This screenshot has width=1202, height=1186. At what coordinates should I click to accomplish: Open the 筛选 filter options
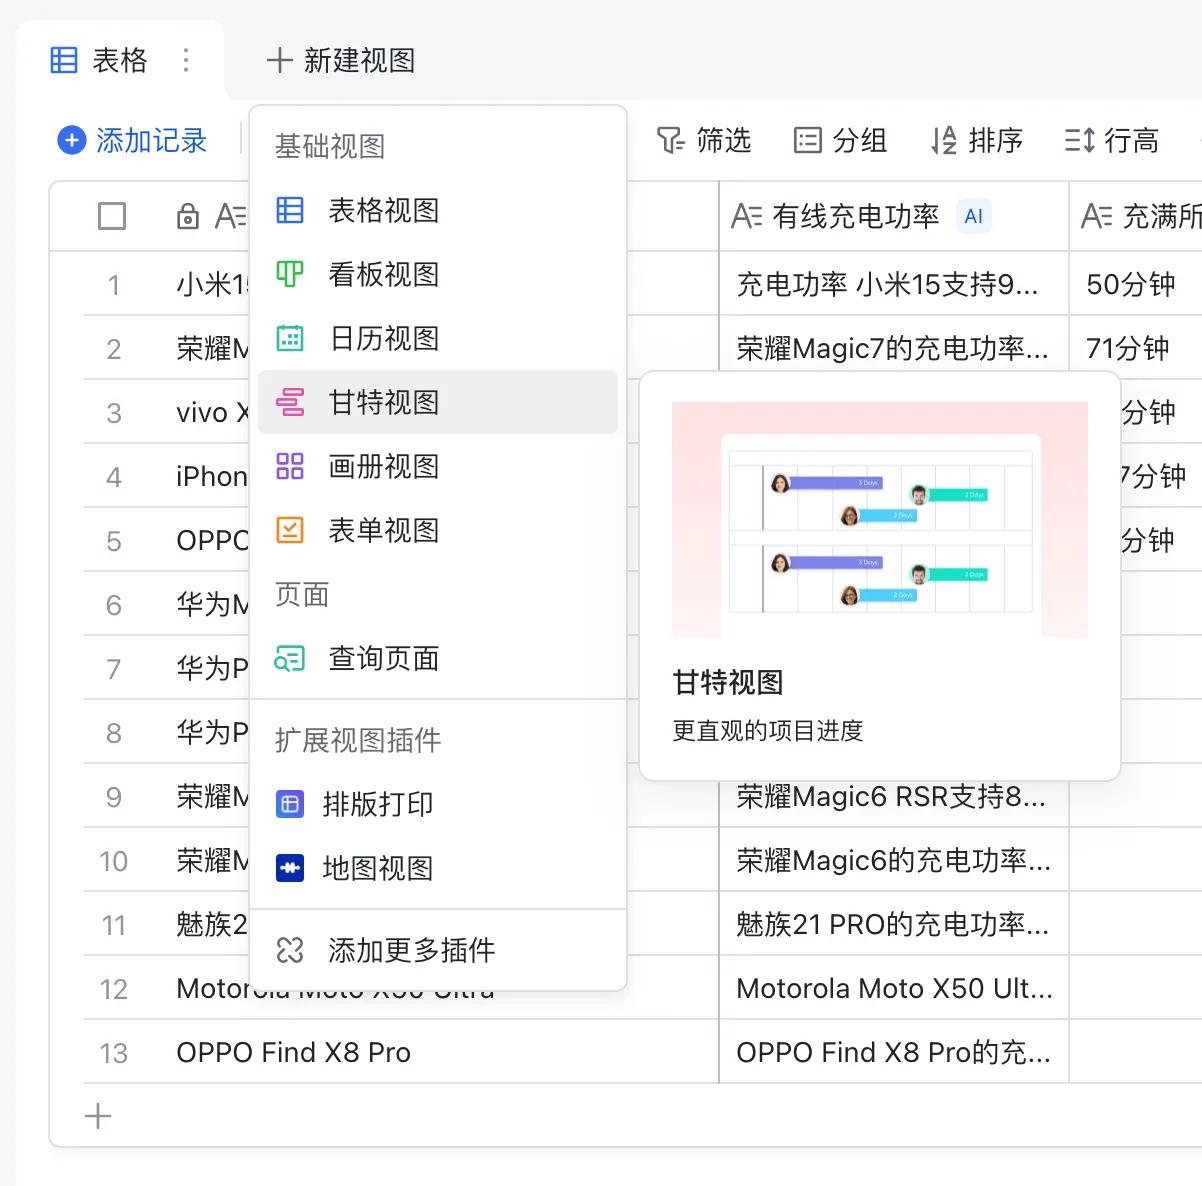coord(704,141)
